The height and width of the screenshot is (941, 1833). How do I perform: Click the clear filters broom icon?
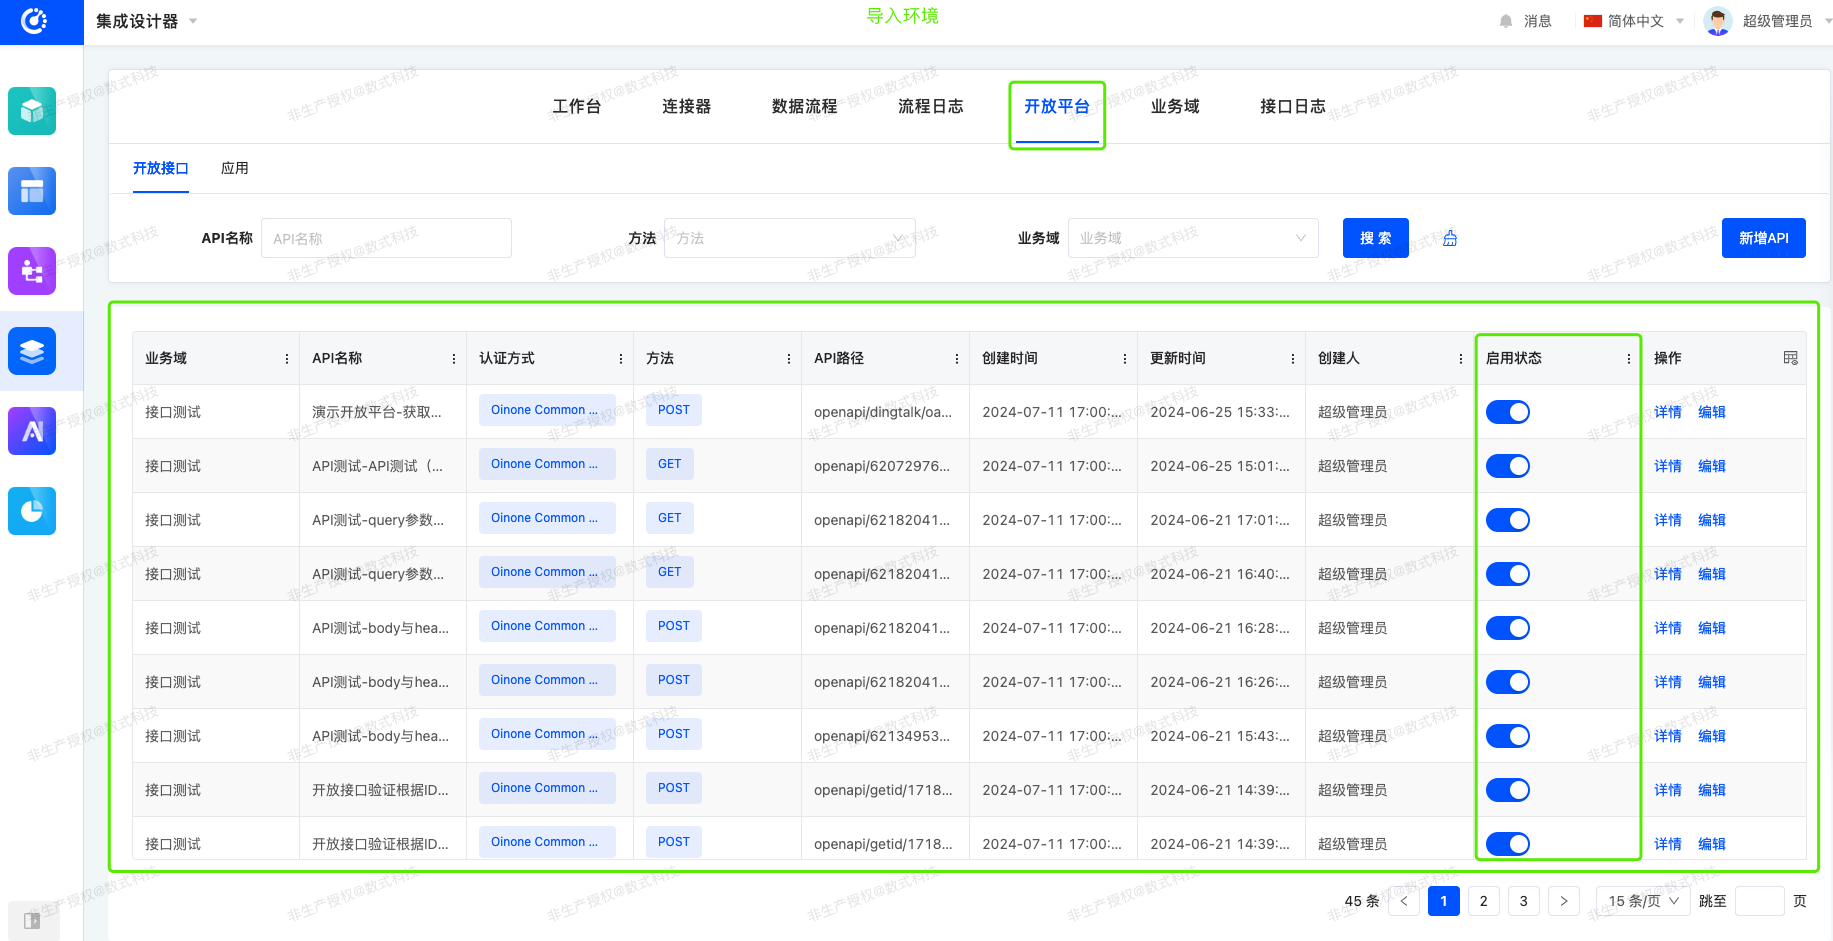coord(1450,238)
